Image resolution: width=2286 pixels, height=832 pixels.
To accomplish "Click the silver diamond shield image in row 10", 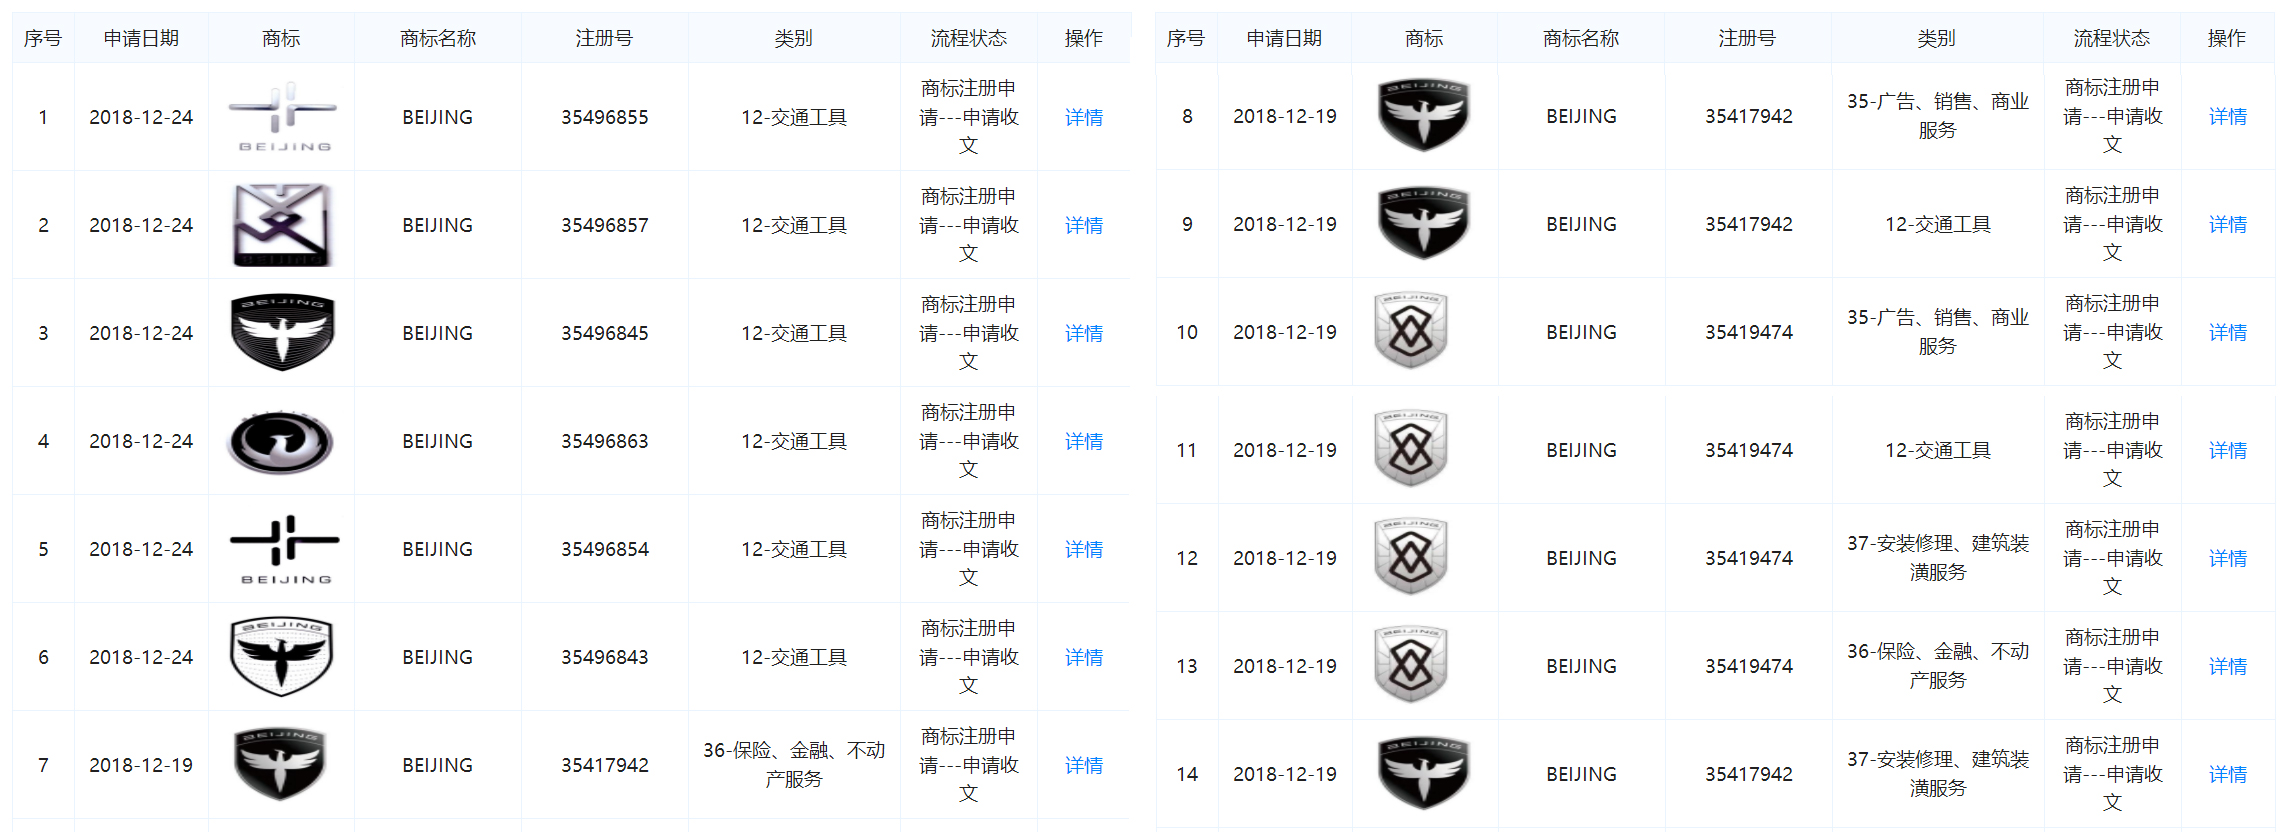I will click(x=1411, y=330).
